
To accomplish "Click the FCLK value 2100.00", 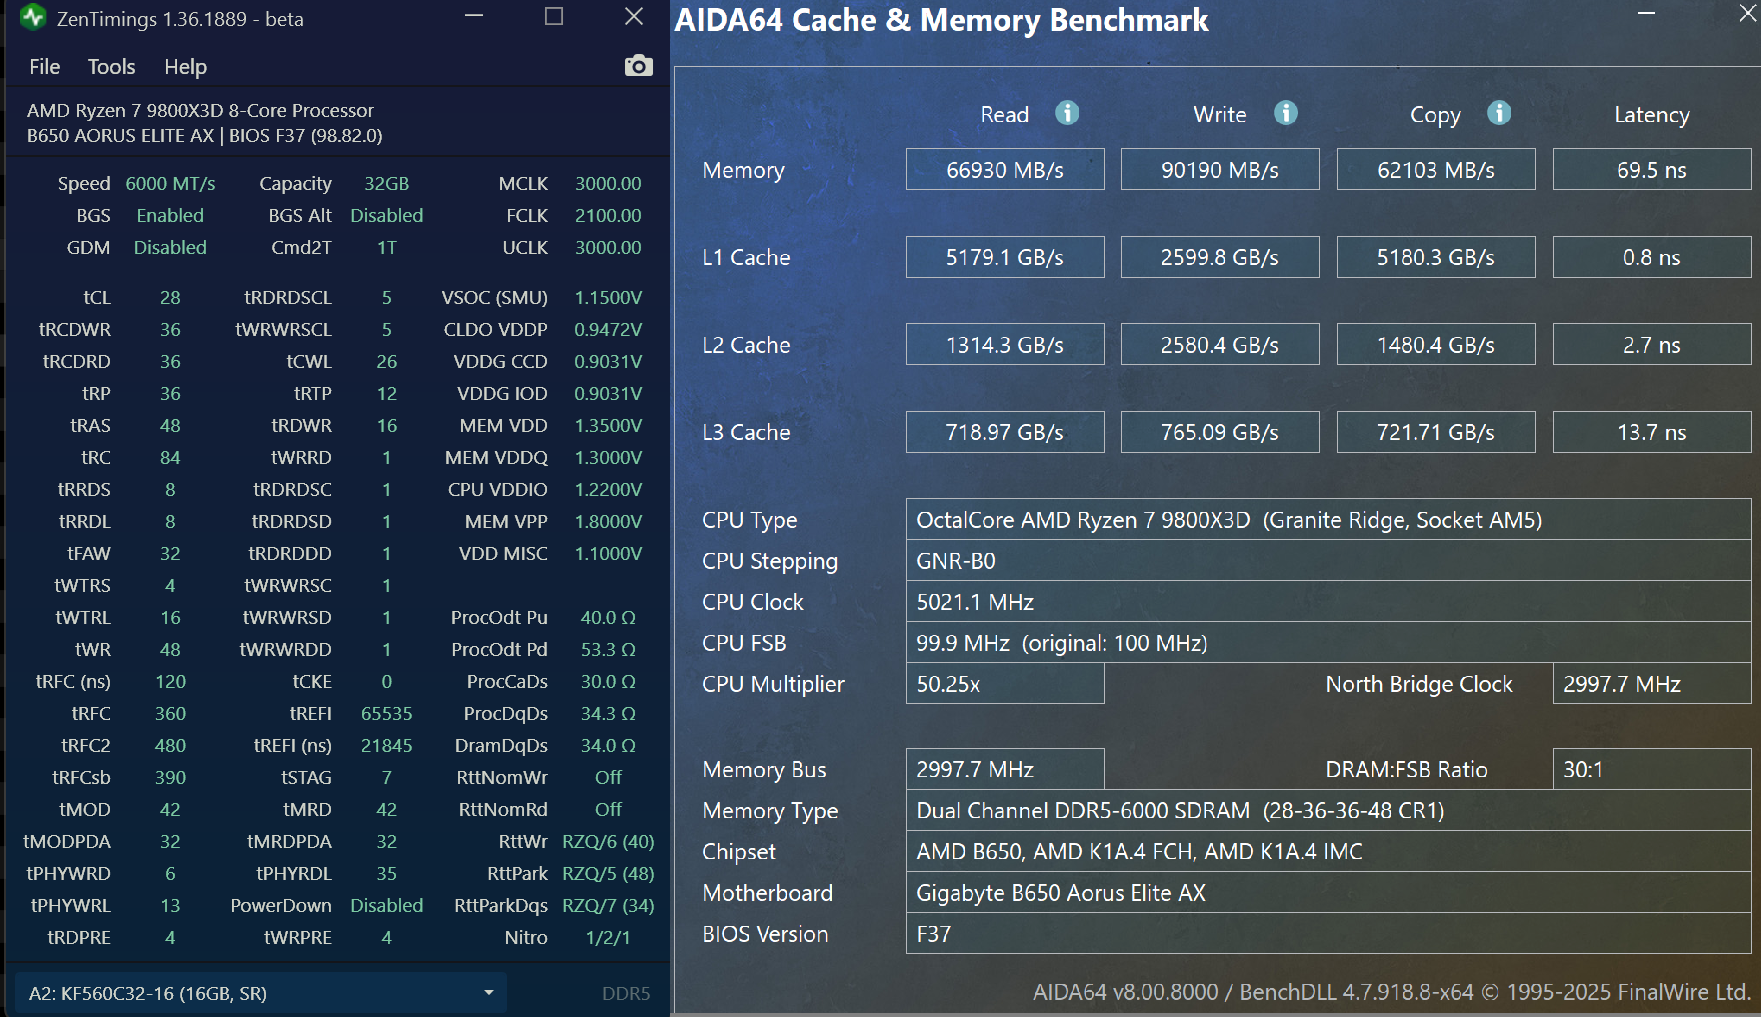I will (x=608, y=215).
